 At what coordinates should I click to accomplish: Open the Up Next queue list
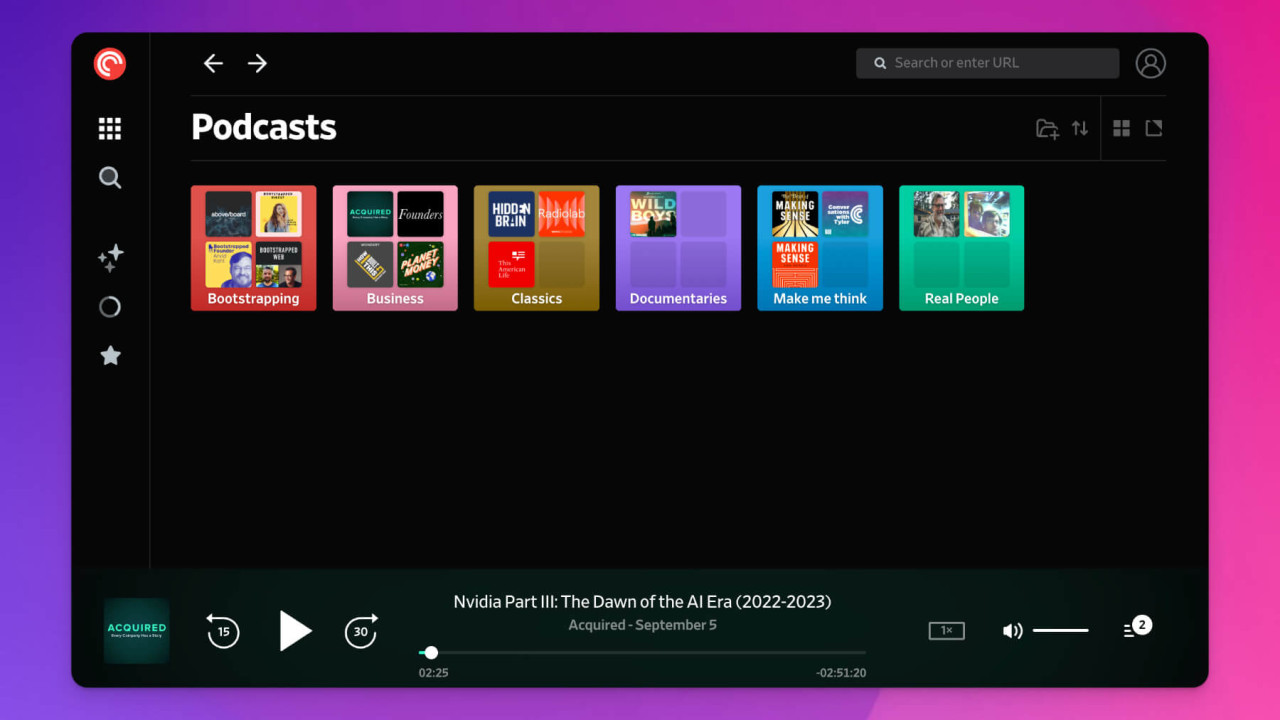tap(1137, 628)
